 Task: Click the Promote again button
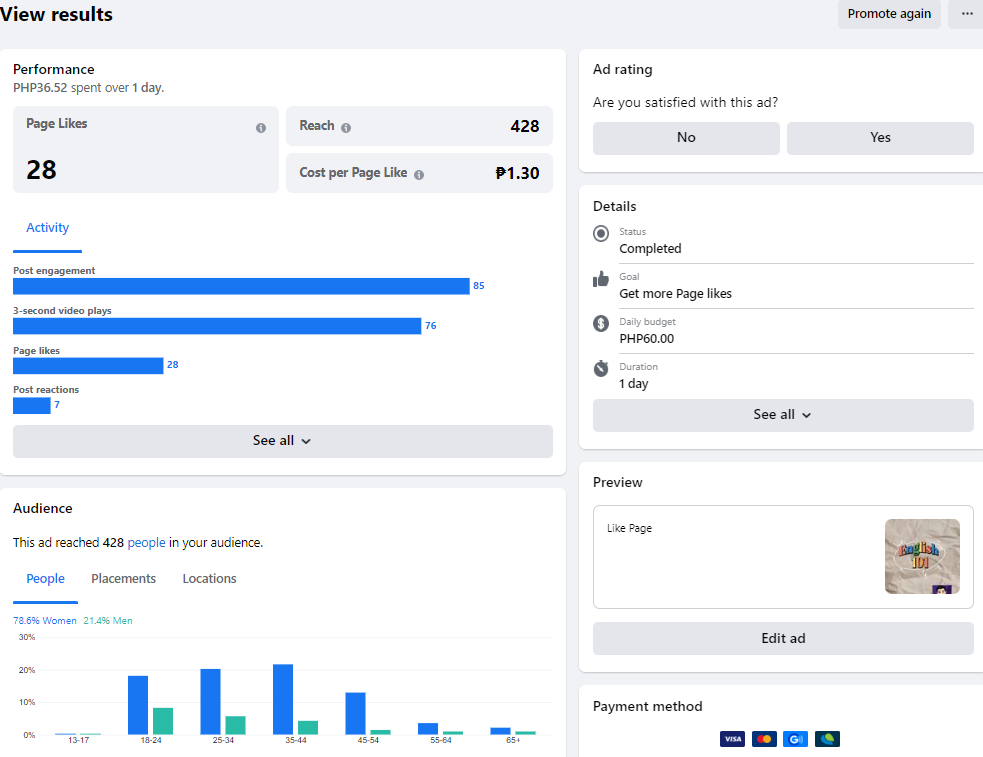point(889,14)
